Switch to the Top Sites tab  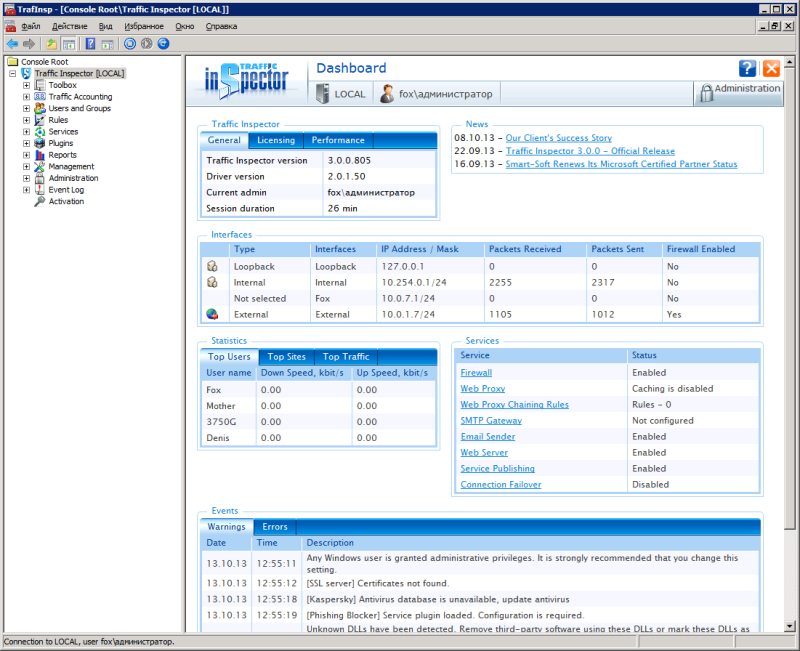pyautogui.click(x=287, y=357)
